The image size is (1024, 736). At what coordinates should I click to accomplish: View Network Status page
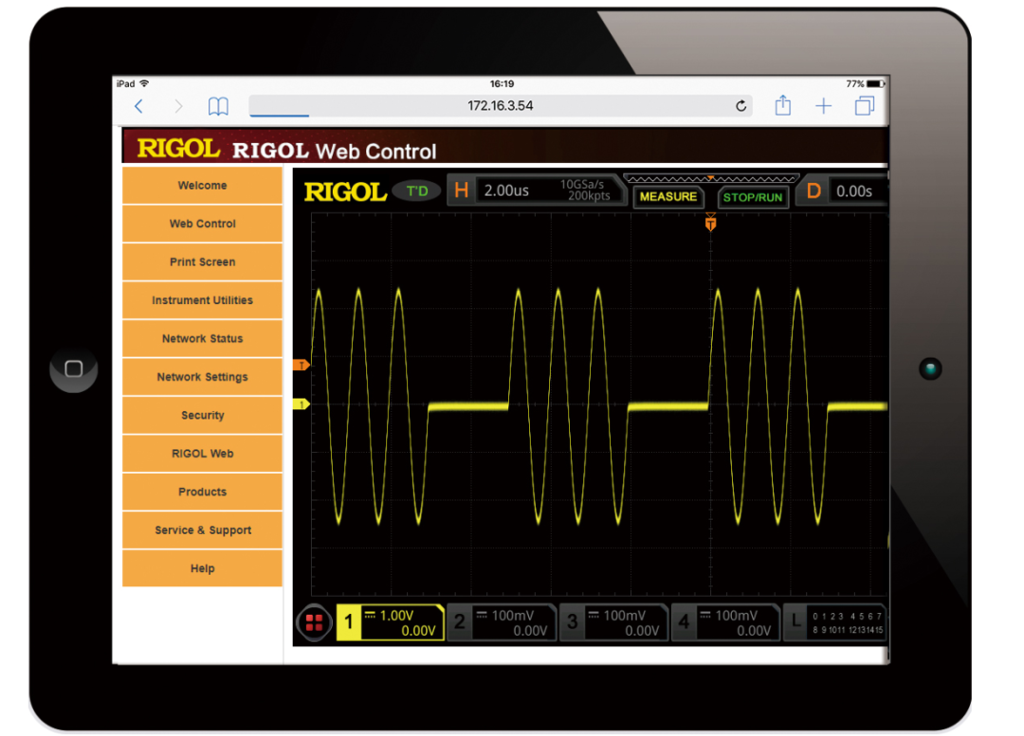pyautogui.click(x=202, y=339)
